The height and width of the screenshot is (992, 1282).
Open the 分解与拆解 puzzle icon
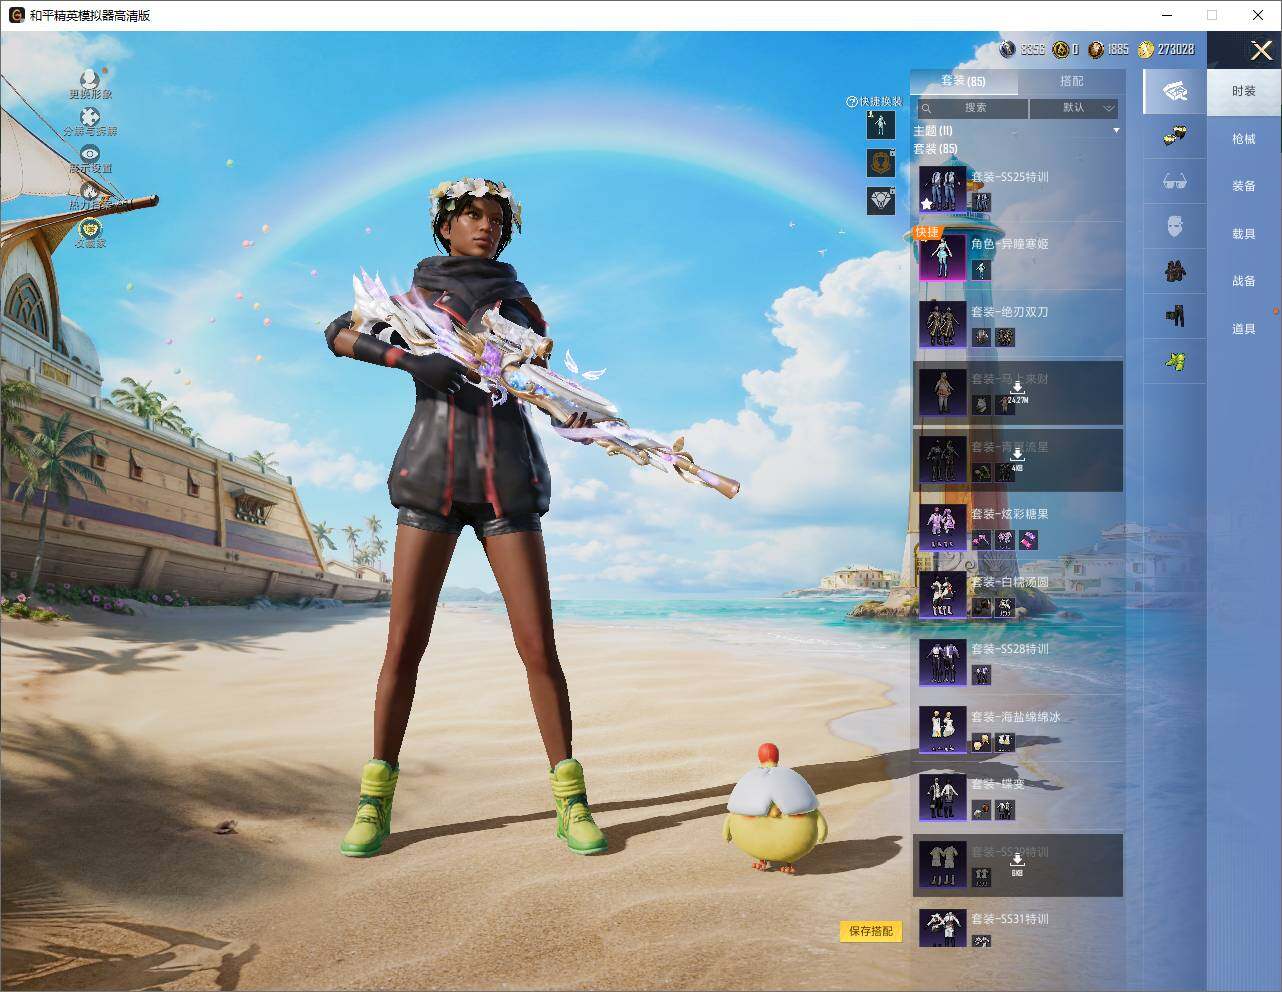click(90, 118)
